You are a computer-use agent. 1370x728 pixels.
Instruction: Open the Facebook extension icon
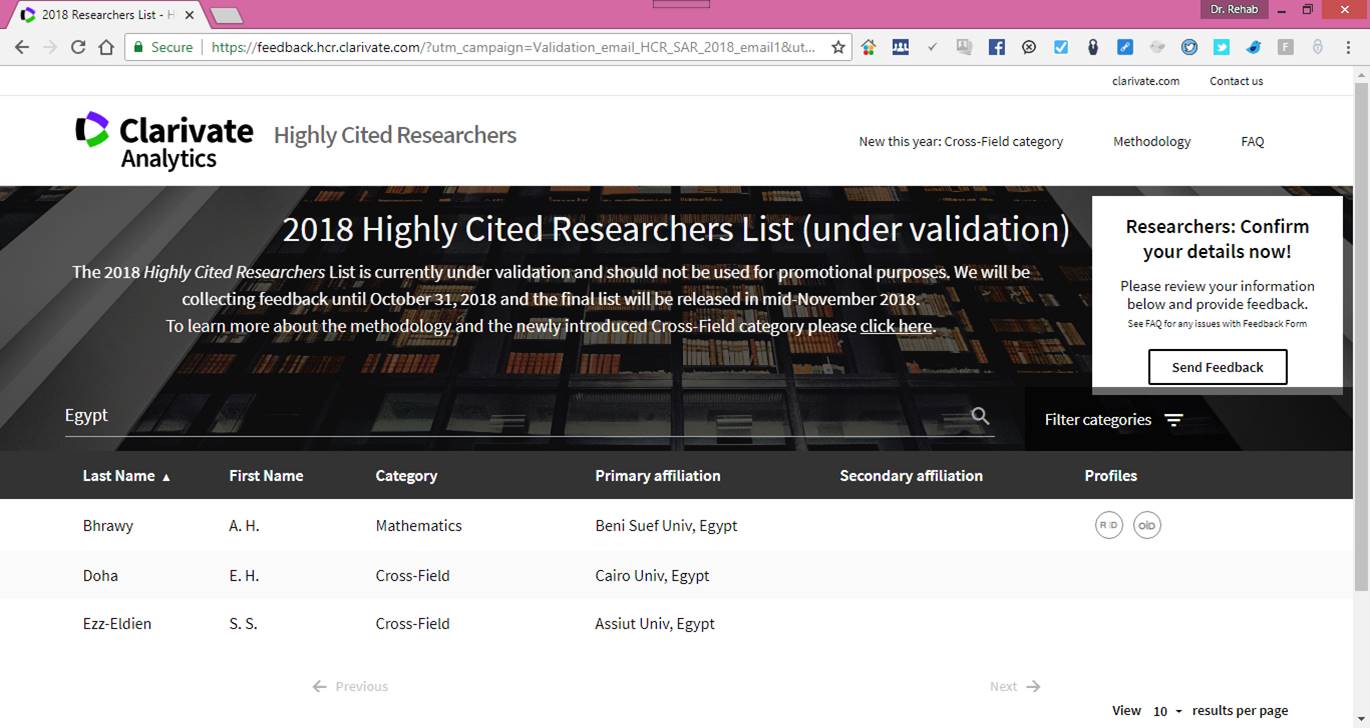[x=996, y=47]
